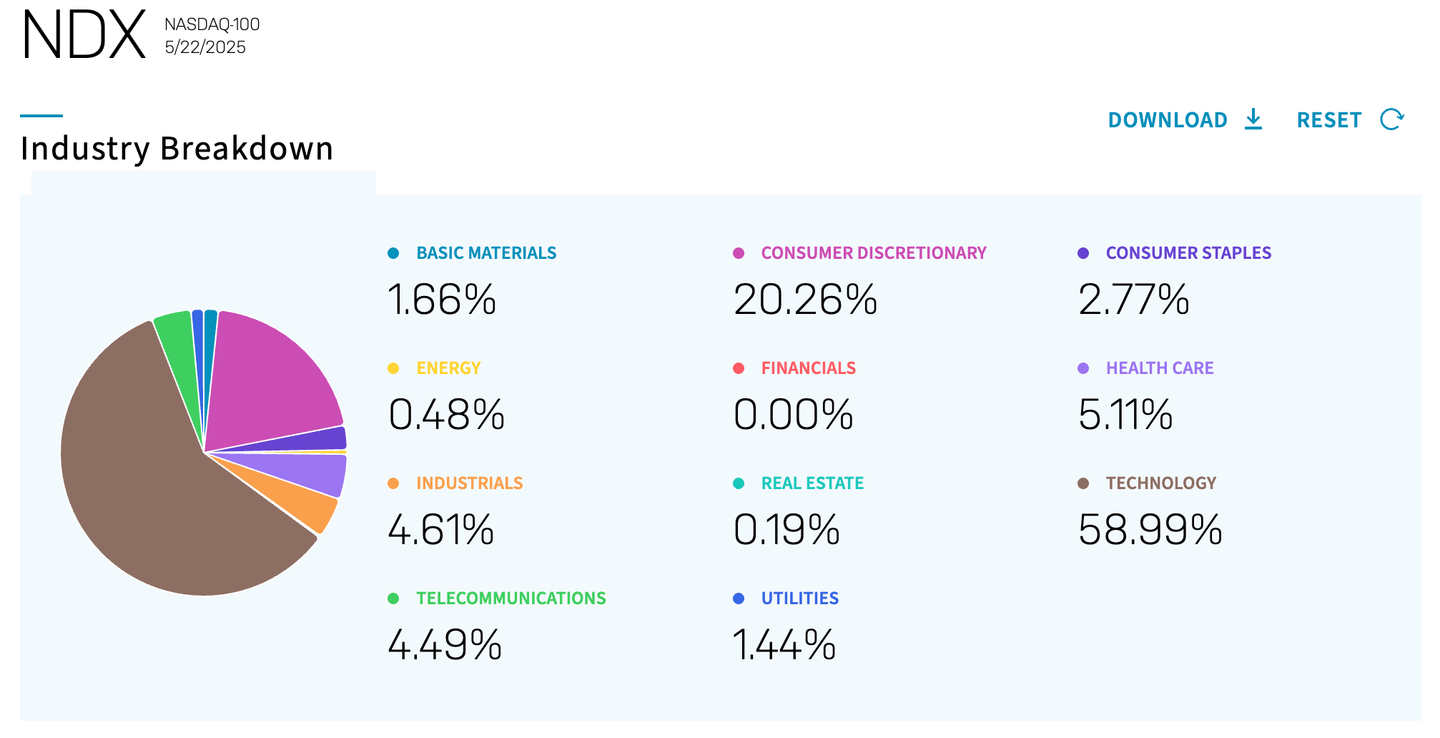Click the TELECOMMUNICATIONS legend label
Screen dimensions: 1440x738
click(511, 598)
